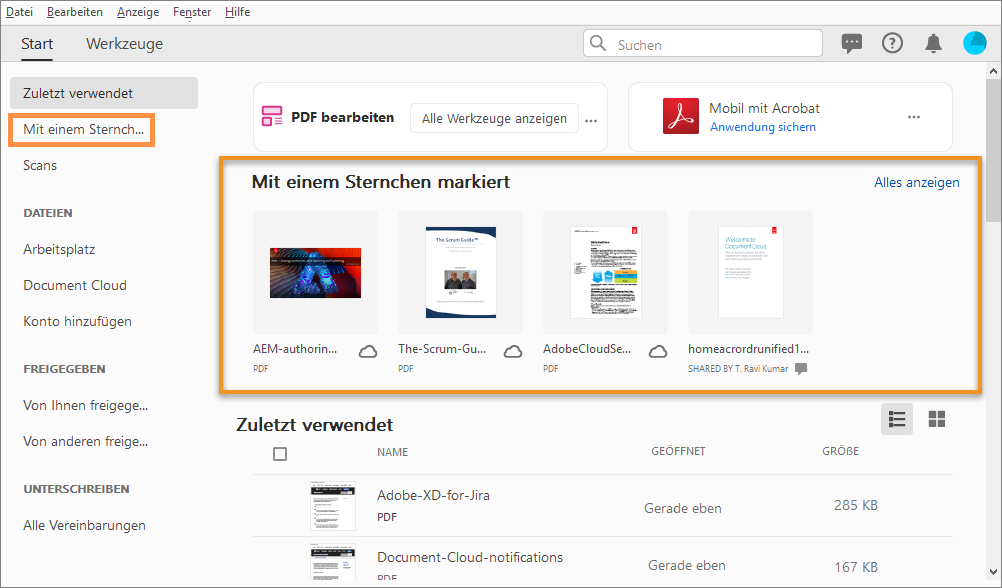Click The-Scrum-Gu... file name
Viewport: 1002px width, 588px height.
click(442, 349)
